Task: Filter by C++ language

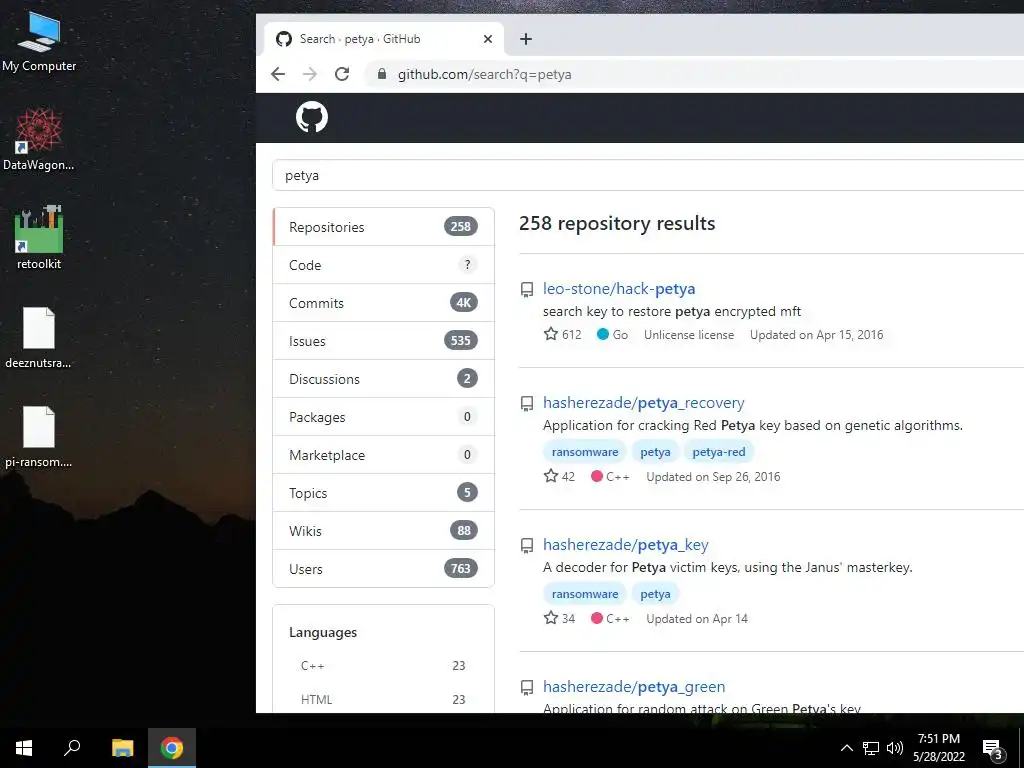Action: pos(383,665)
